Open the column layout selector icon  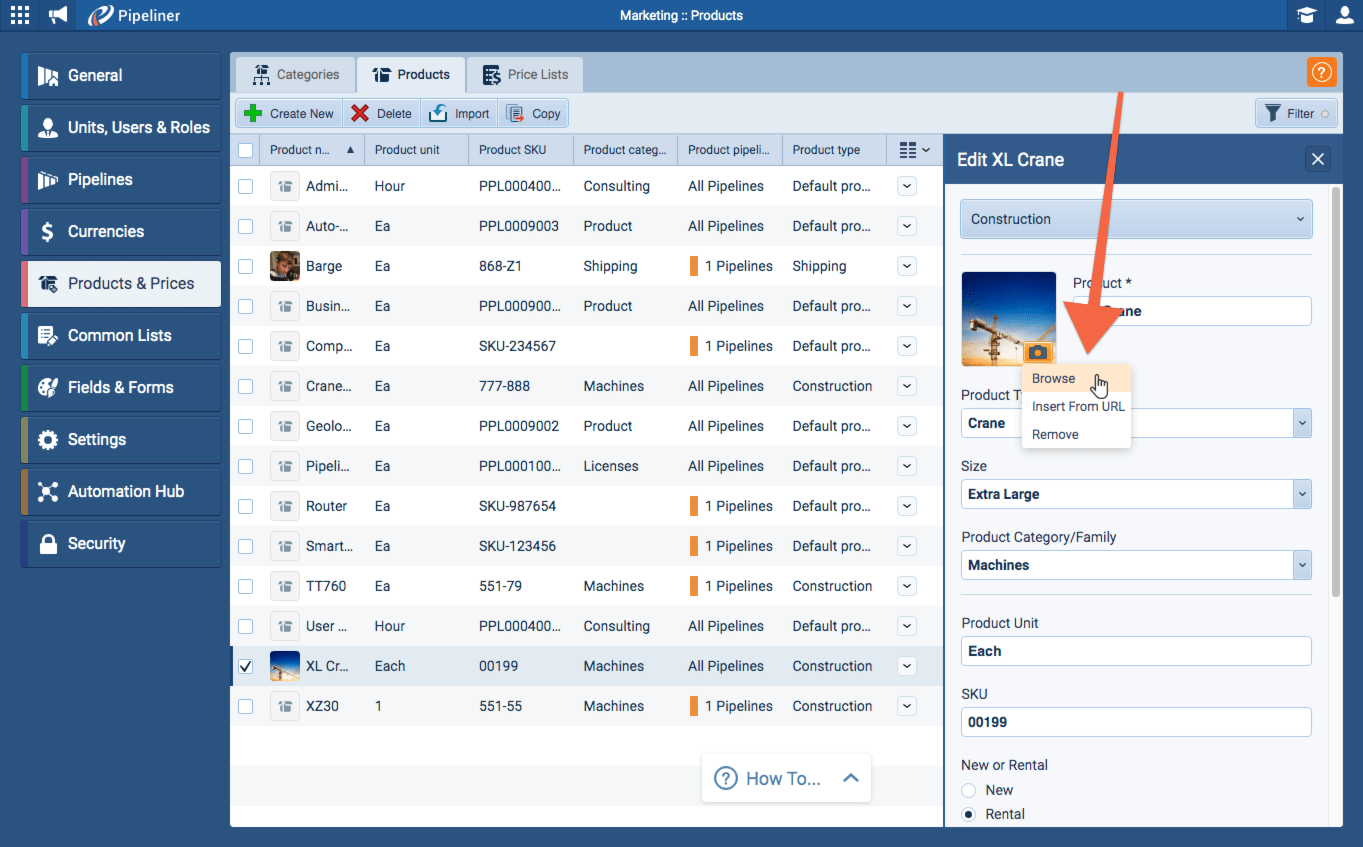click(914, 150)
